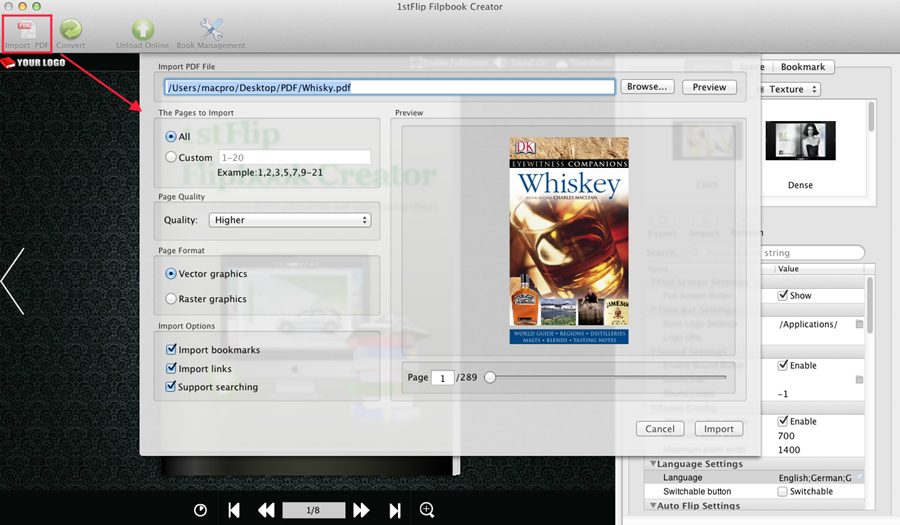
Task: Flip to next page in player bar
Action: [361, 510]
